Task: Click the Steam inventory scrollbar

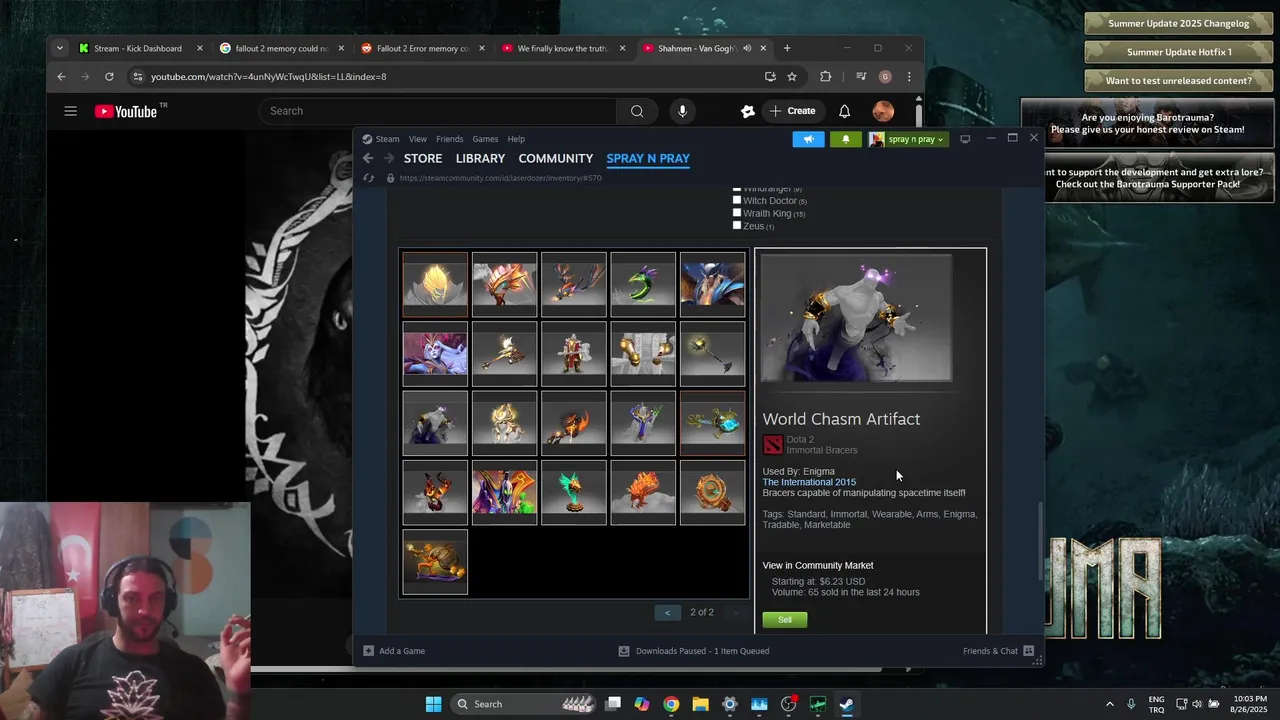Action: click(1040, 540)
